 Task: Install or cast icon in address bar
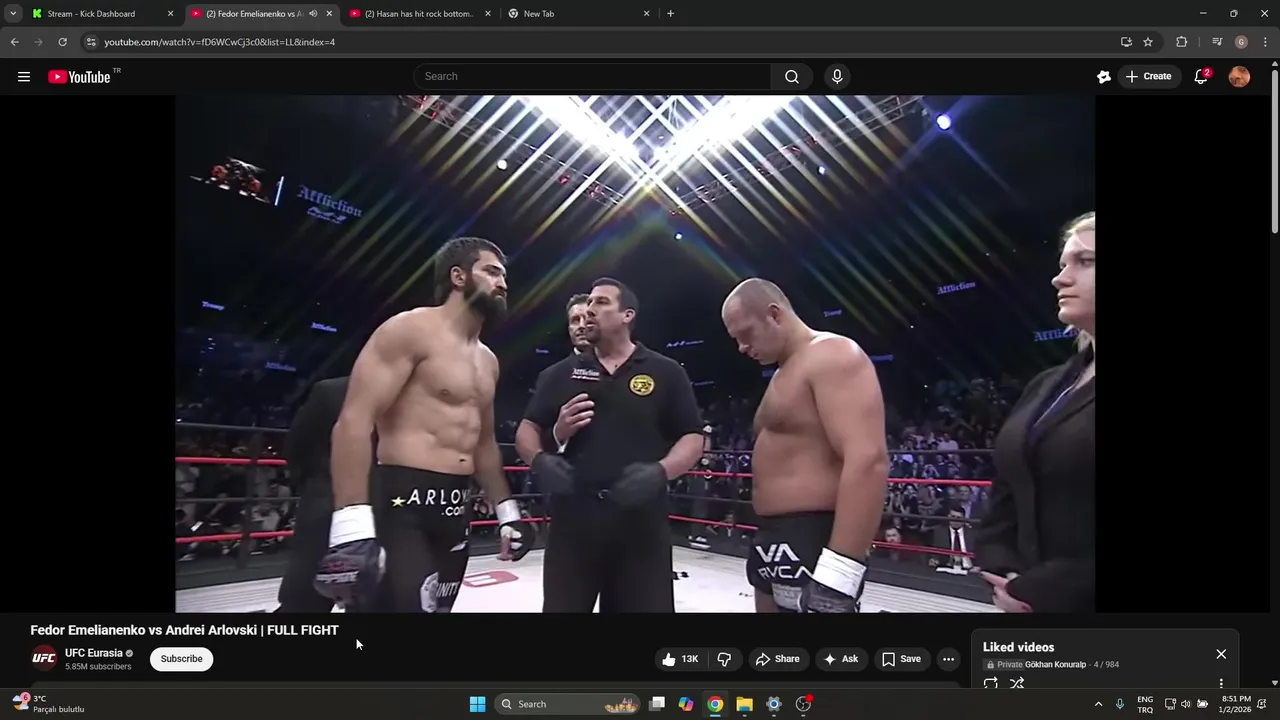point(1126,42)
